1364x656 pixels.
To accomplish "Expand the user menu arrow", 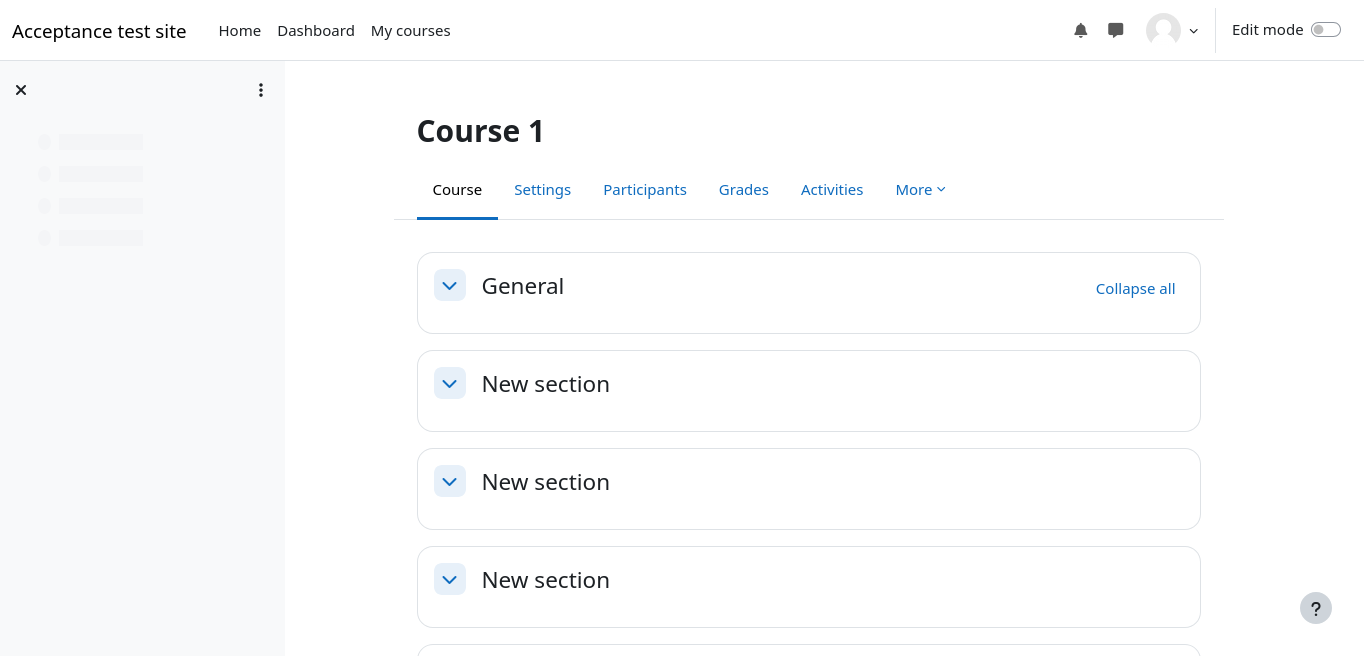I will pos(1193,31).
